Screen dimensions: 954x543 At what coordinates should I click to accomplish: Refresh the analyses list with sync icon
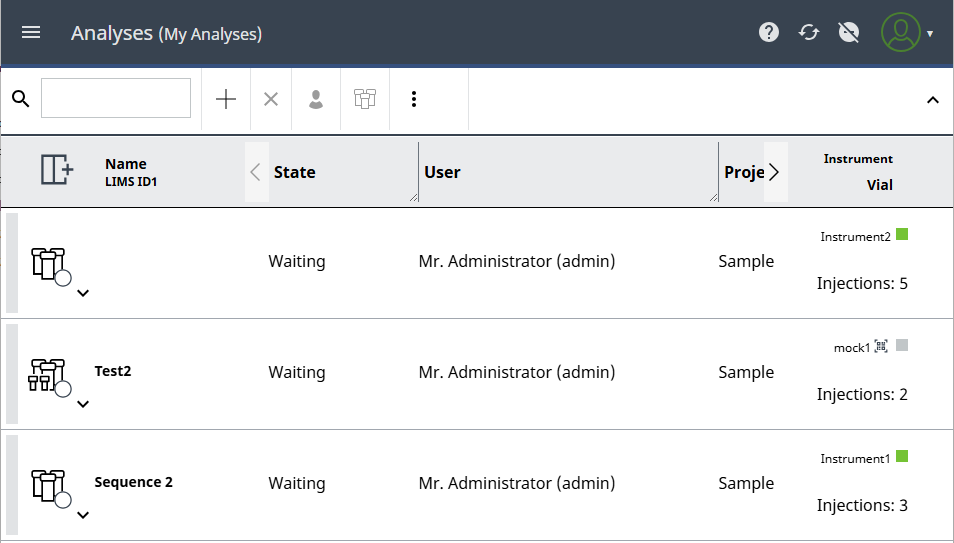[809, 32]
